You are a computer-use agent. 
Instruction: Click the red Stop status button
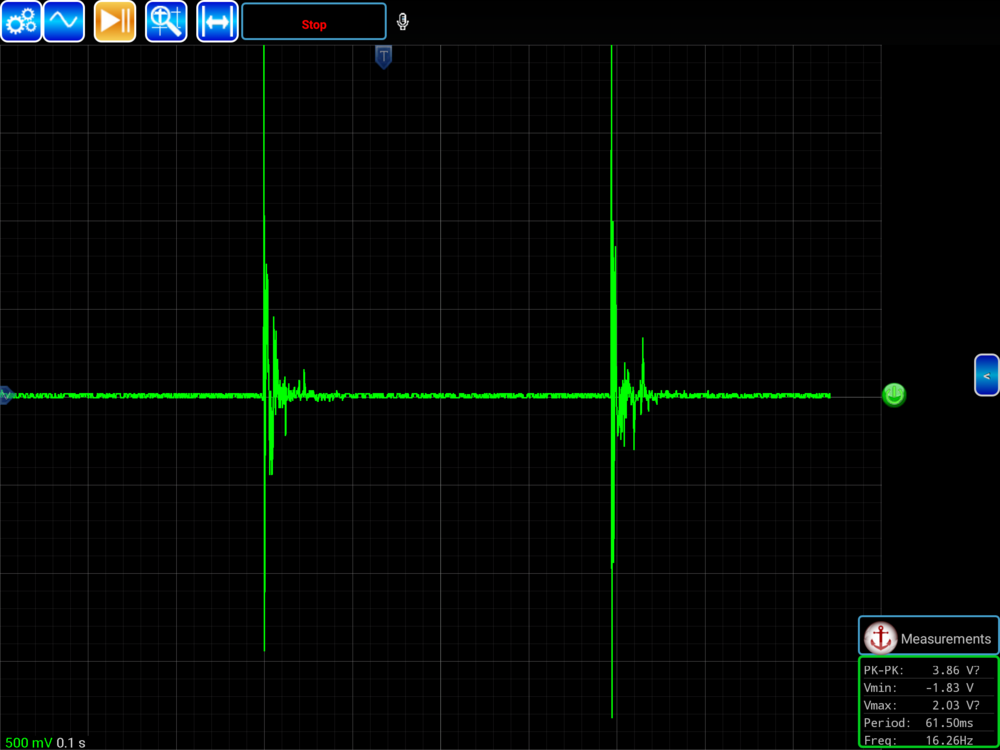(x=314, y=22)
